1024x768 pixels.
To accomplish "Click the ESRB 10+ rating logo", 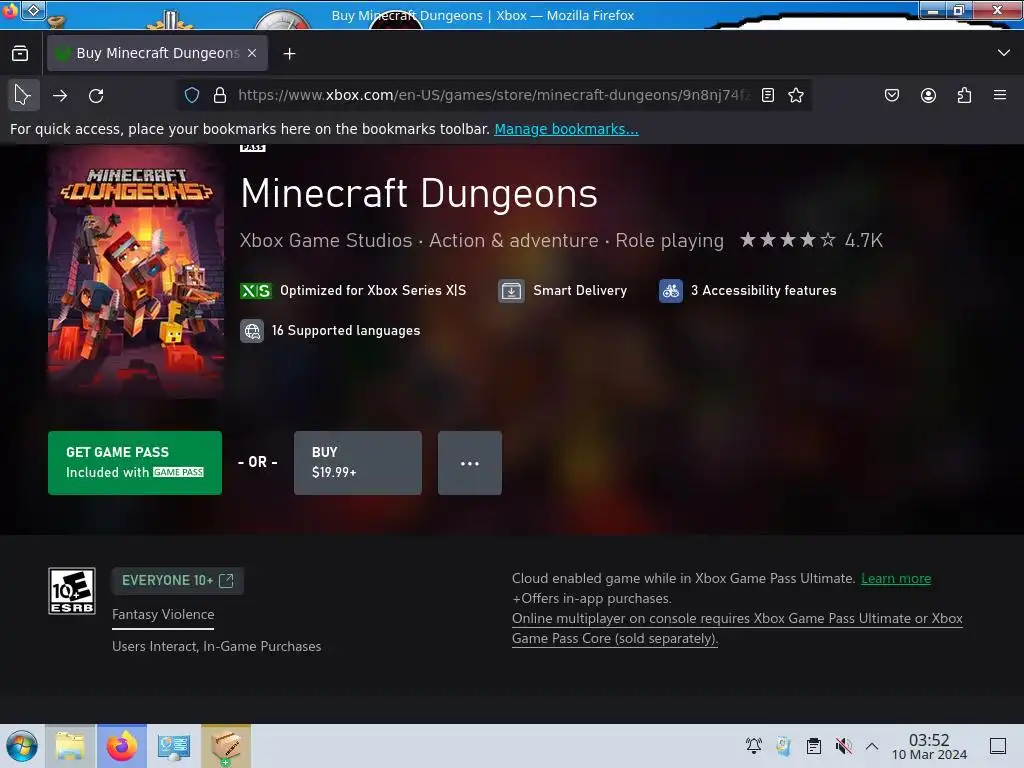I will 72,591.
